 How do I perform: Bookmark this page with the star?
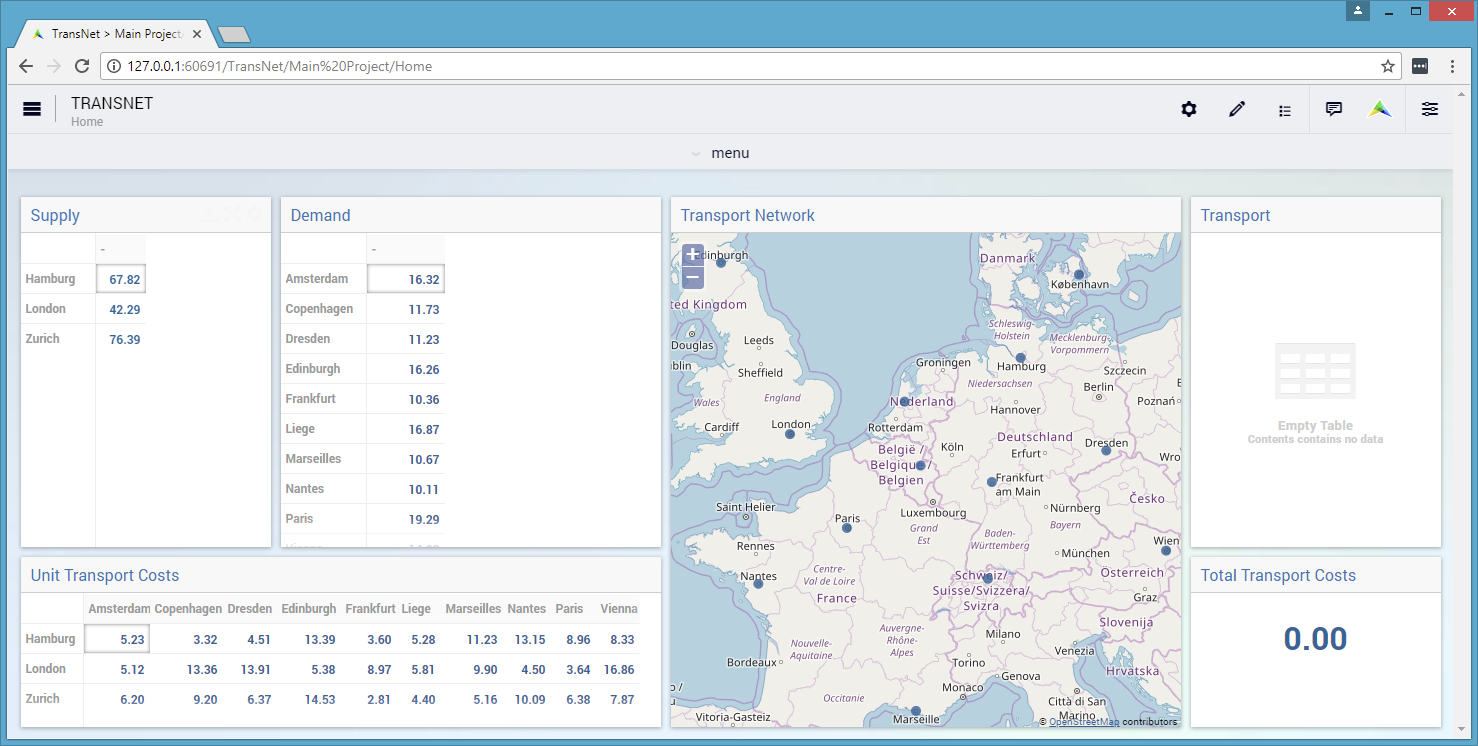1388,66
